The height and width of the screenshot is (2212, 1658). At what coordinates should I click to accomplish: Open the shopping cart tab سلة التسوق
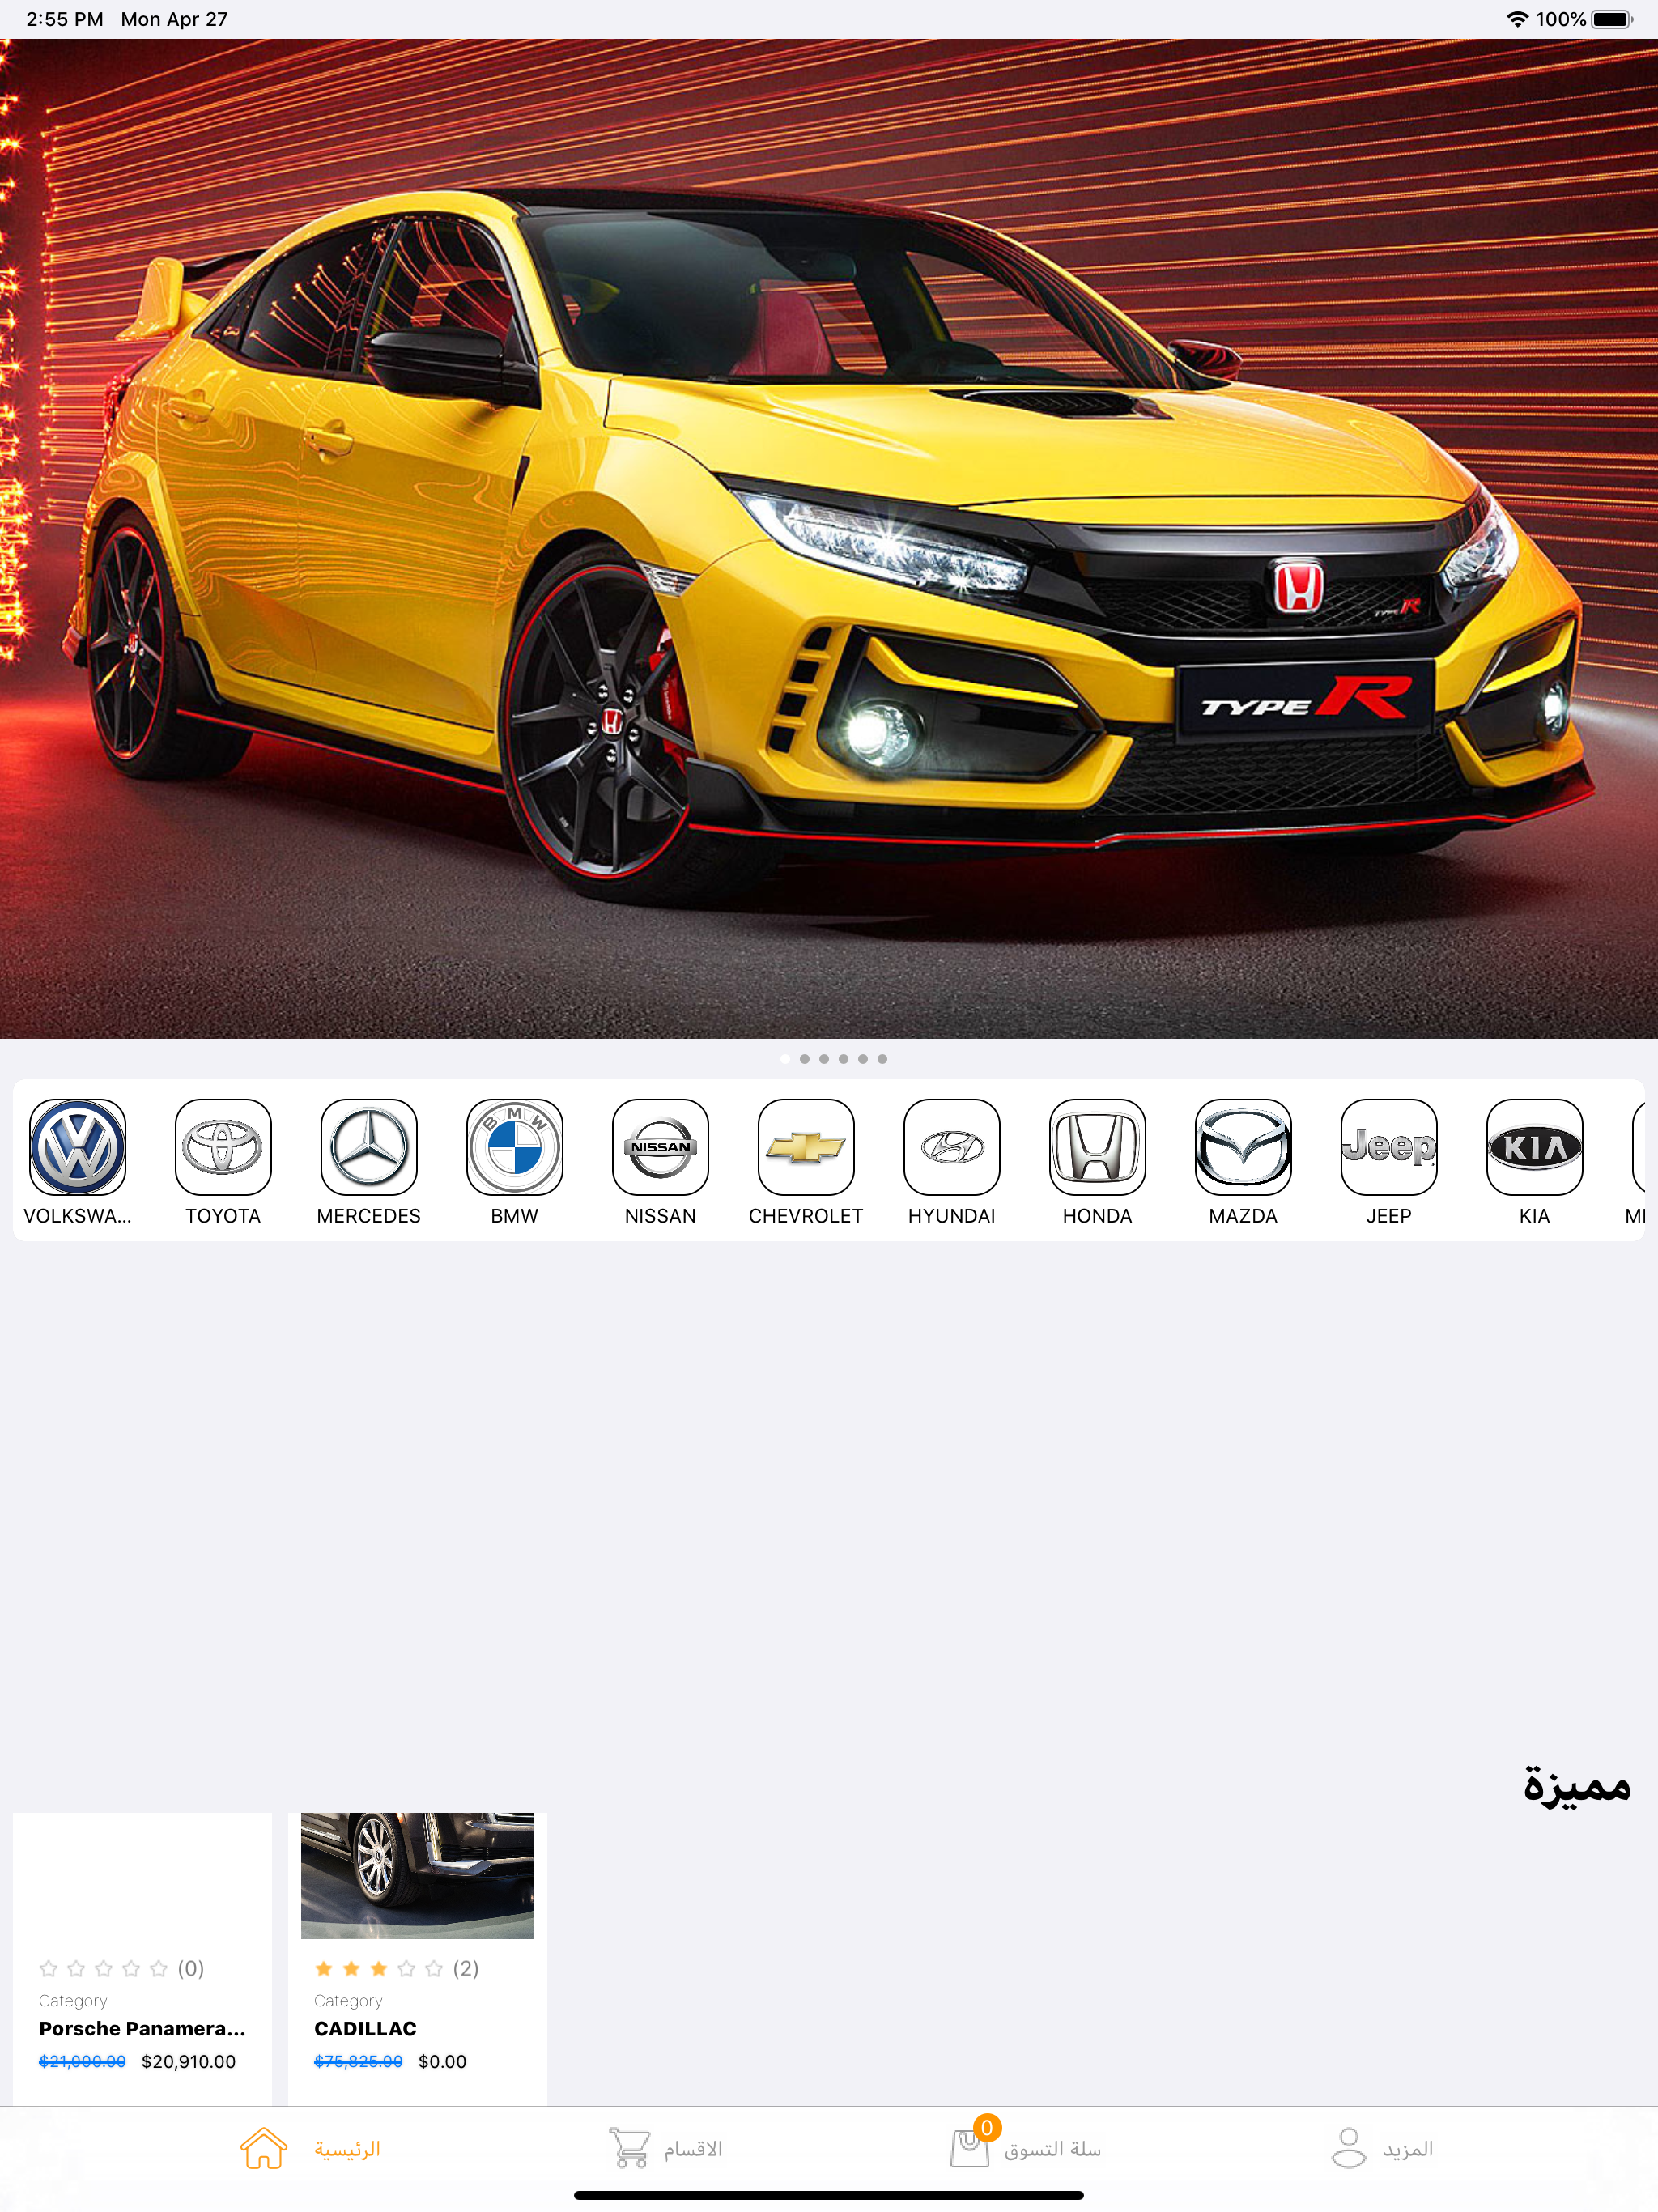[x=1025, y=2148]
